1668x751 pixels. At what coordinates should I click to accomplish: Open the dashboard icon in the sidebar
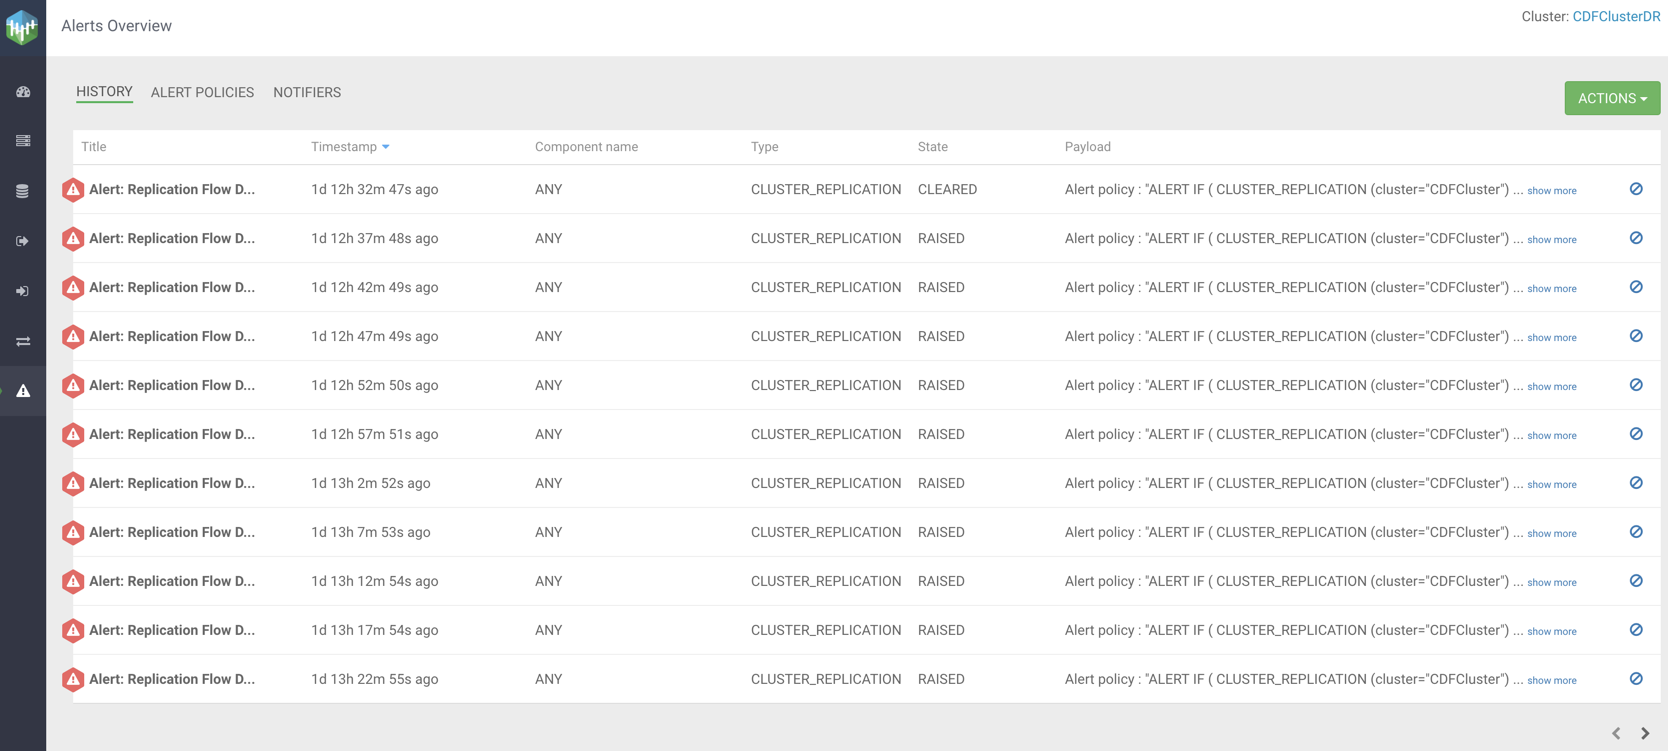click(x=23, y=92)
